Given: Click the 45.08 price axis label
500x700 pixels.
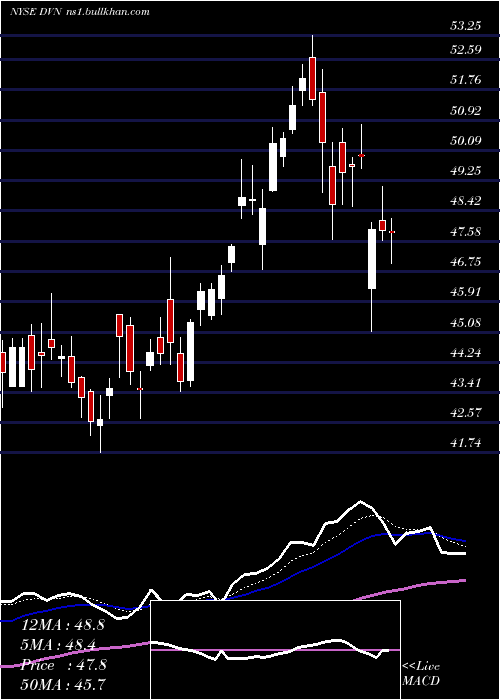Looking at the screenshot, I should [465, 322].
